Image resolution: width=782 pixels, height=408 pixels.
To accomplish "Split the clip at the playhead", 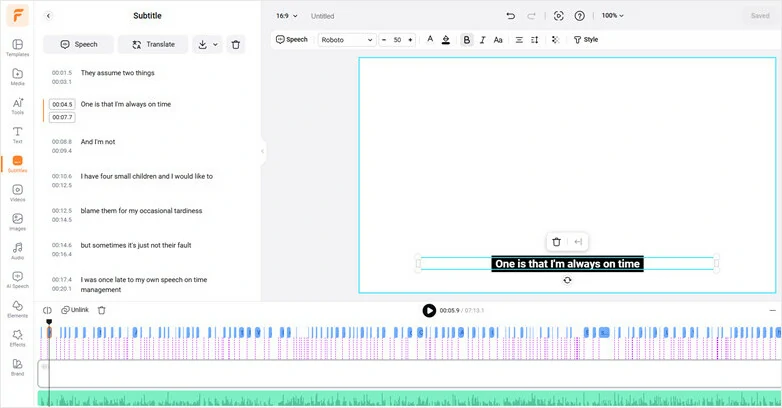I will point(47,310).
